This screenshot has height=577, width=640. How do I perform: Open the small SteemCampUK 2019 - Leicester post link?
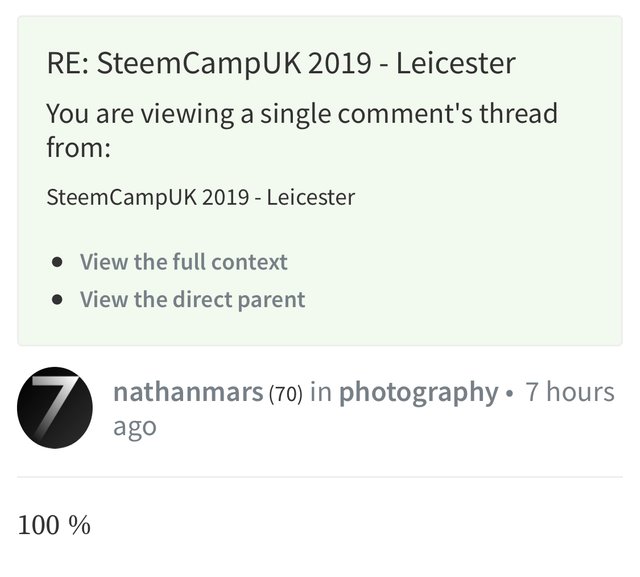tap(201, 198)
